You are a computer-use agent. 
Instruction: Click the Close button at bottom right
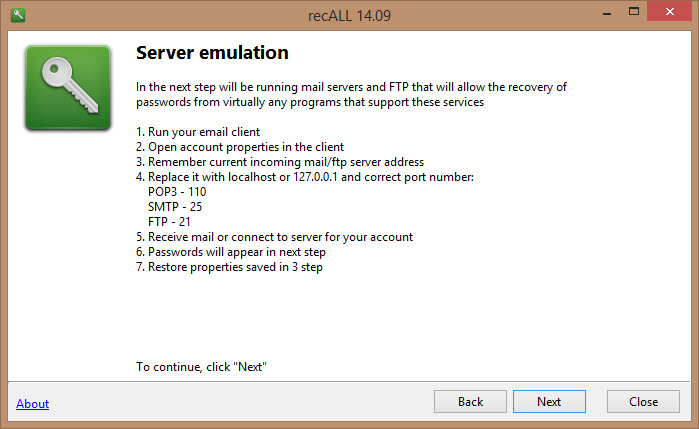click(x=643, y=402)
